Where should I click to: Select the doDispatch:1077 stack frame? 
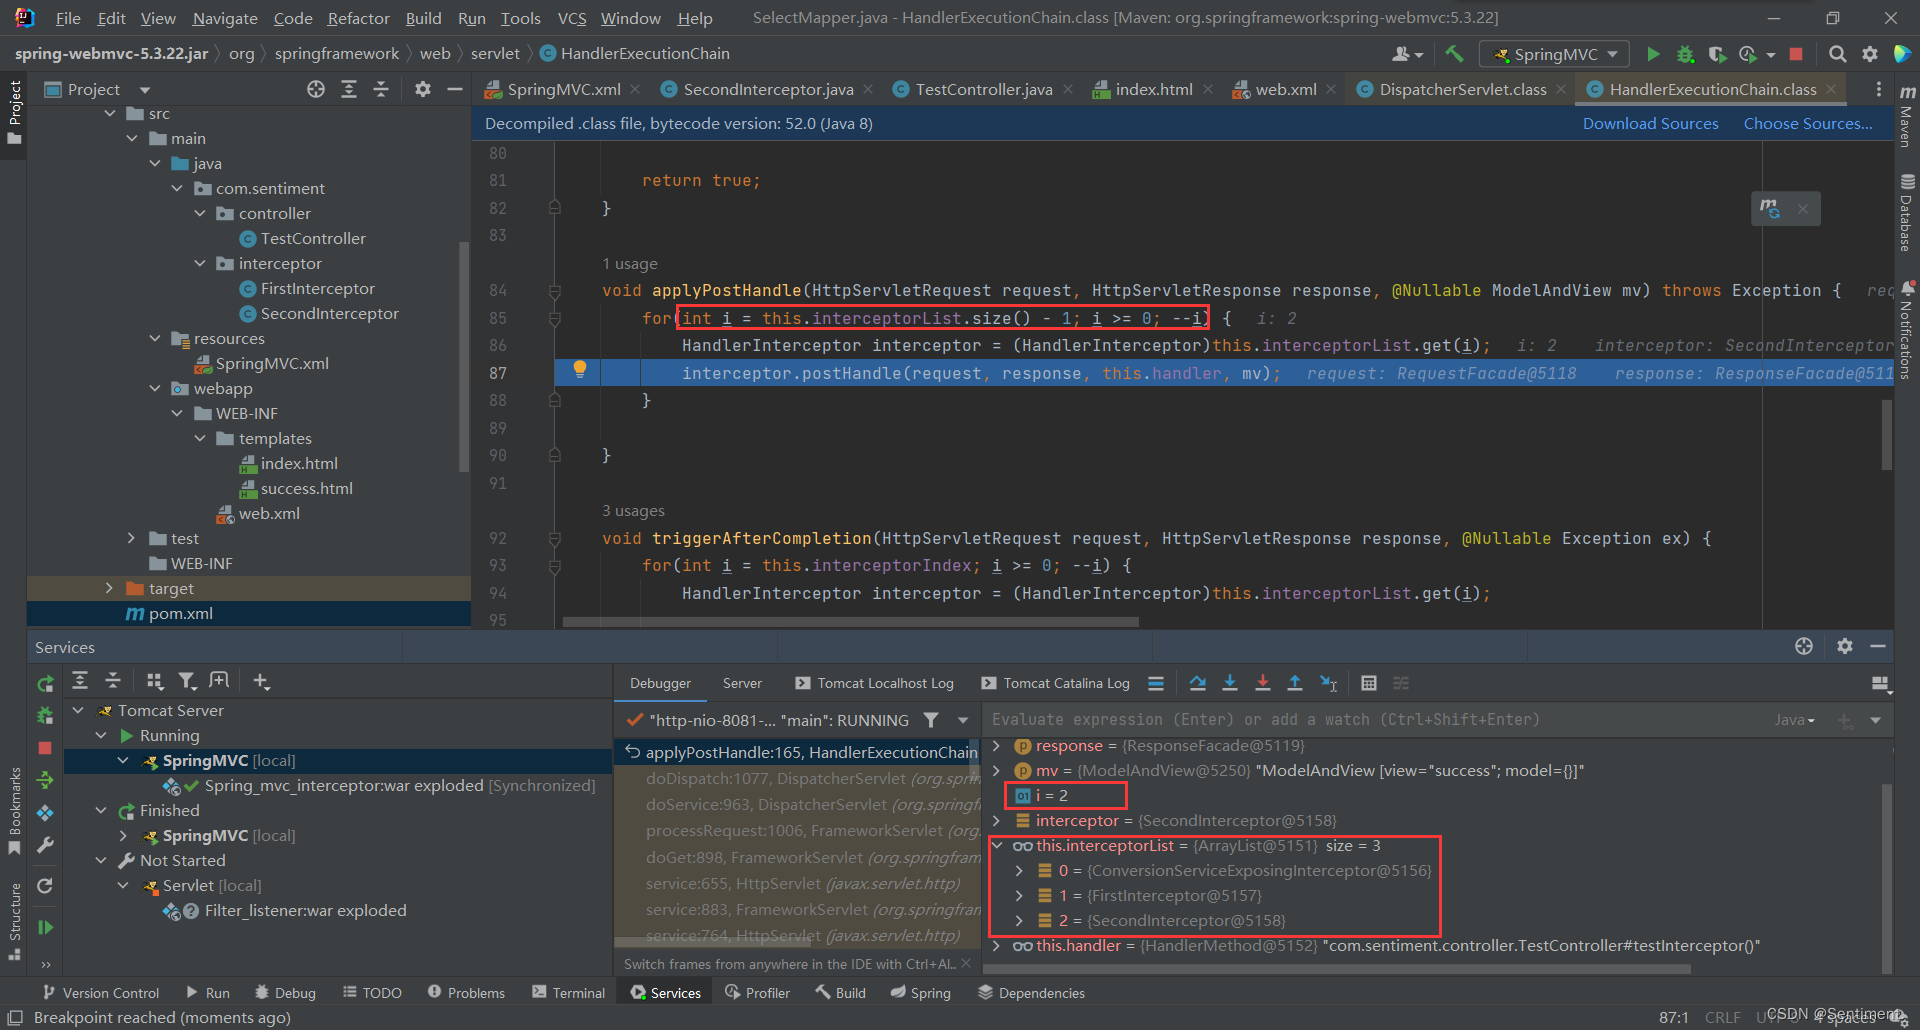812,778
